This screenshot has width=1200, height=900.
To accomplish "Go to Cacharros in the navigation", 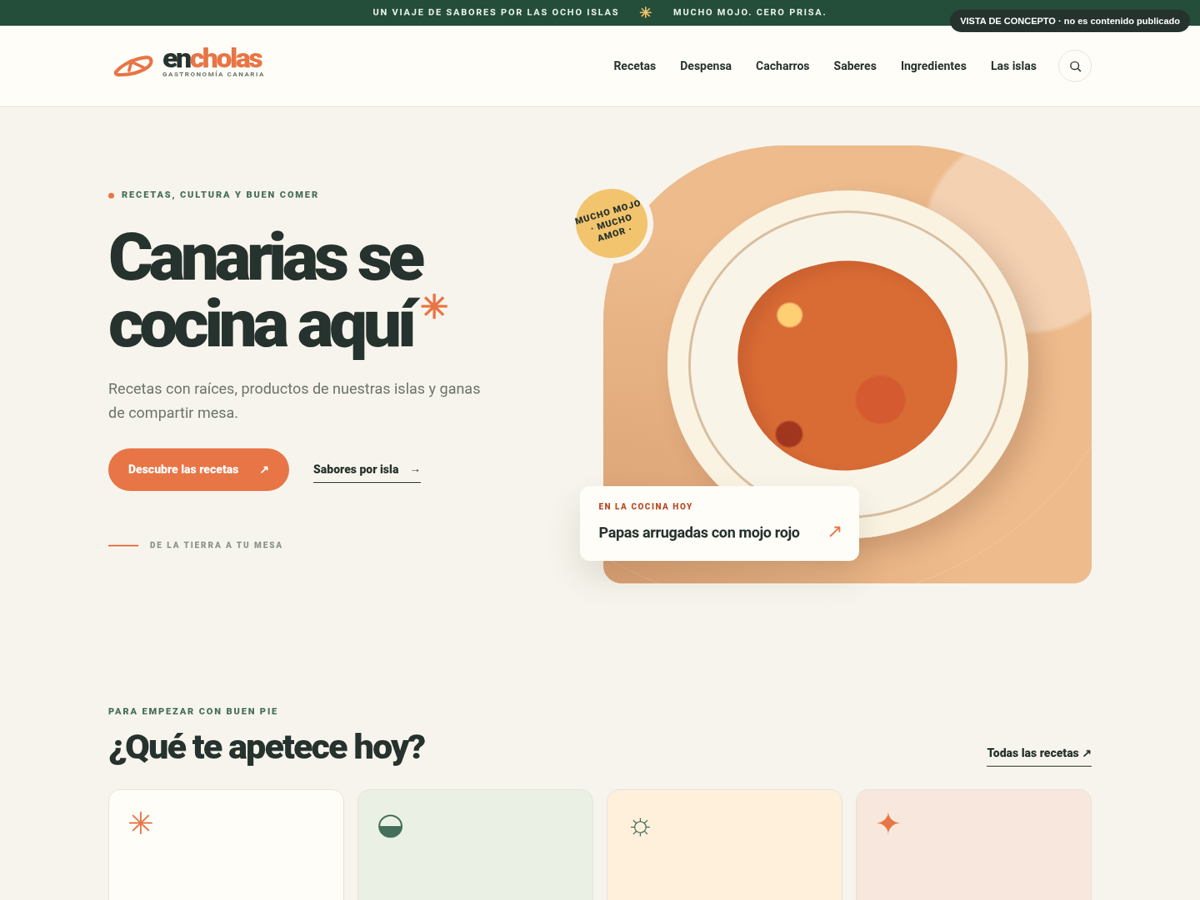I will 783,66.
